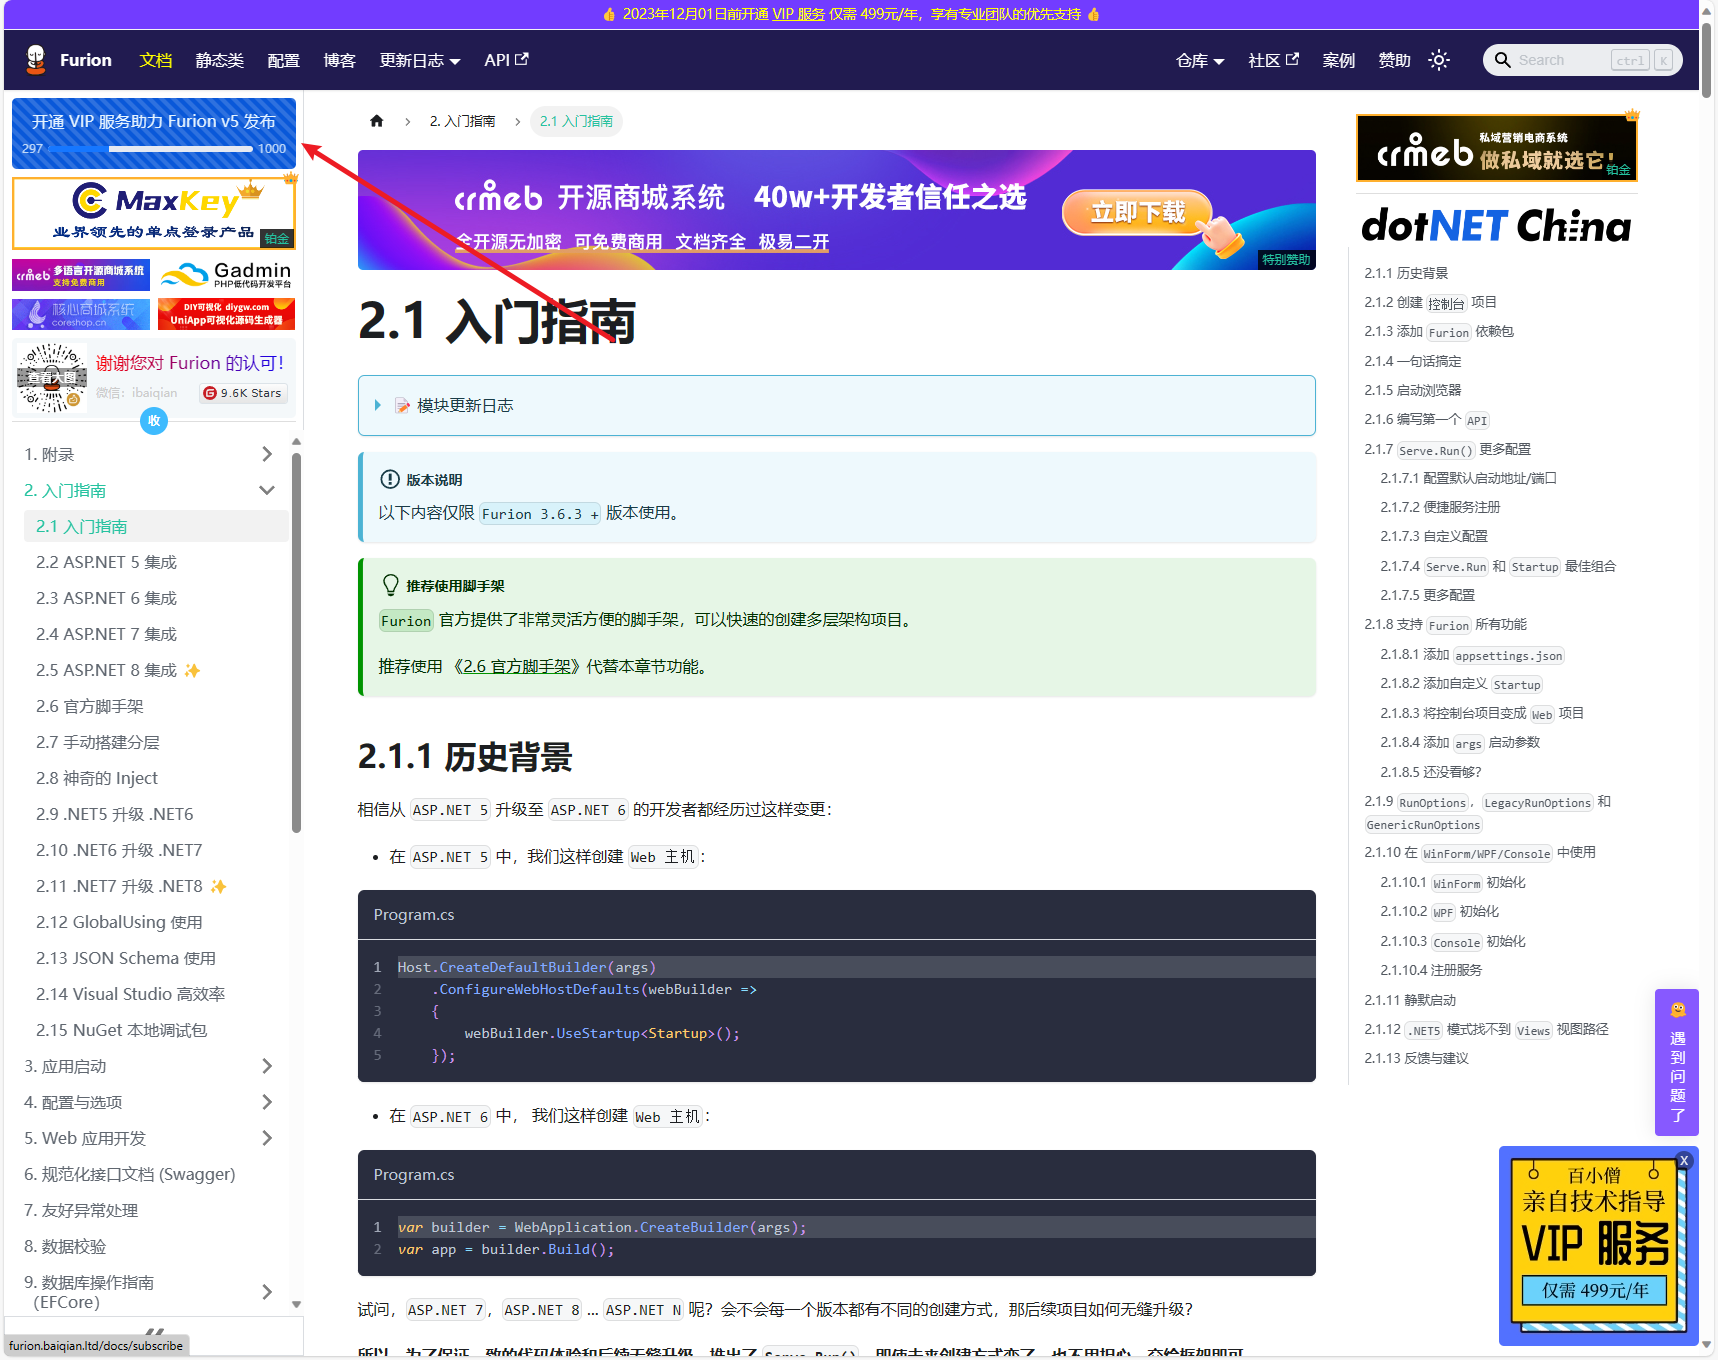Image resolution: width=1718 pixels, height=1360 pixels.
Task: Jump to 2.1.10.2 WPF 初始化 in TOC
Action: pyautogui.click(x=1440, y=911)
